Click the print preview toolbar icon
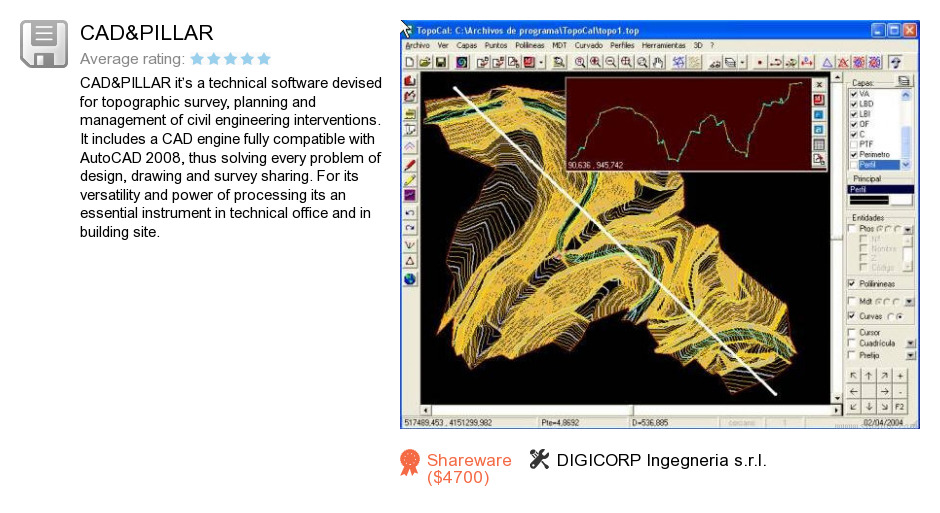 pyautogui.click(x=559, y=62)
